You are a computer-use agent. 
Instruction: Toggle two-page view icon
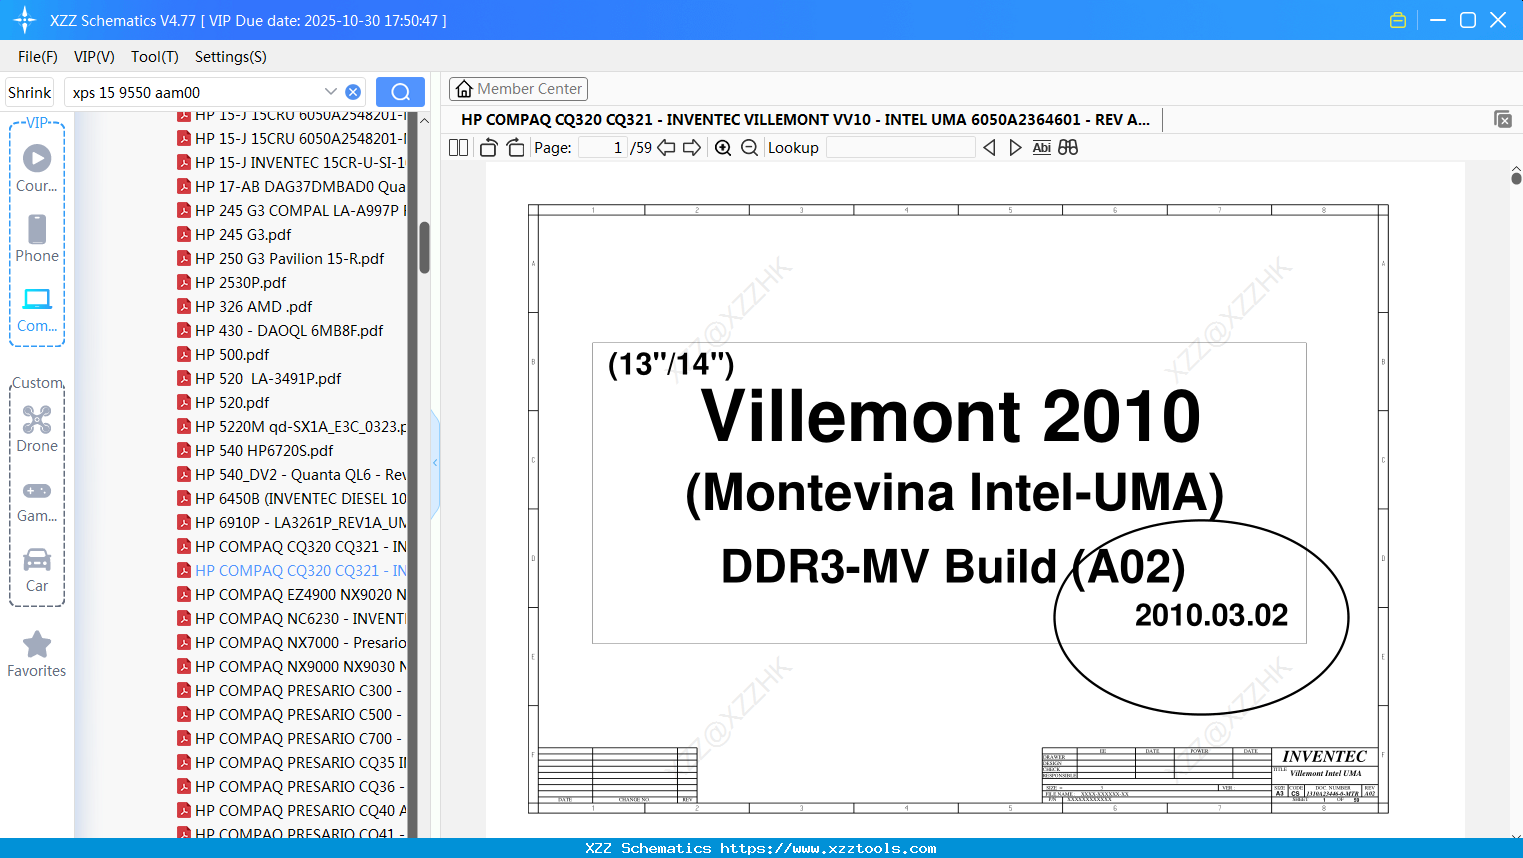[x=458, y=148]
